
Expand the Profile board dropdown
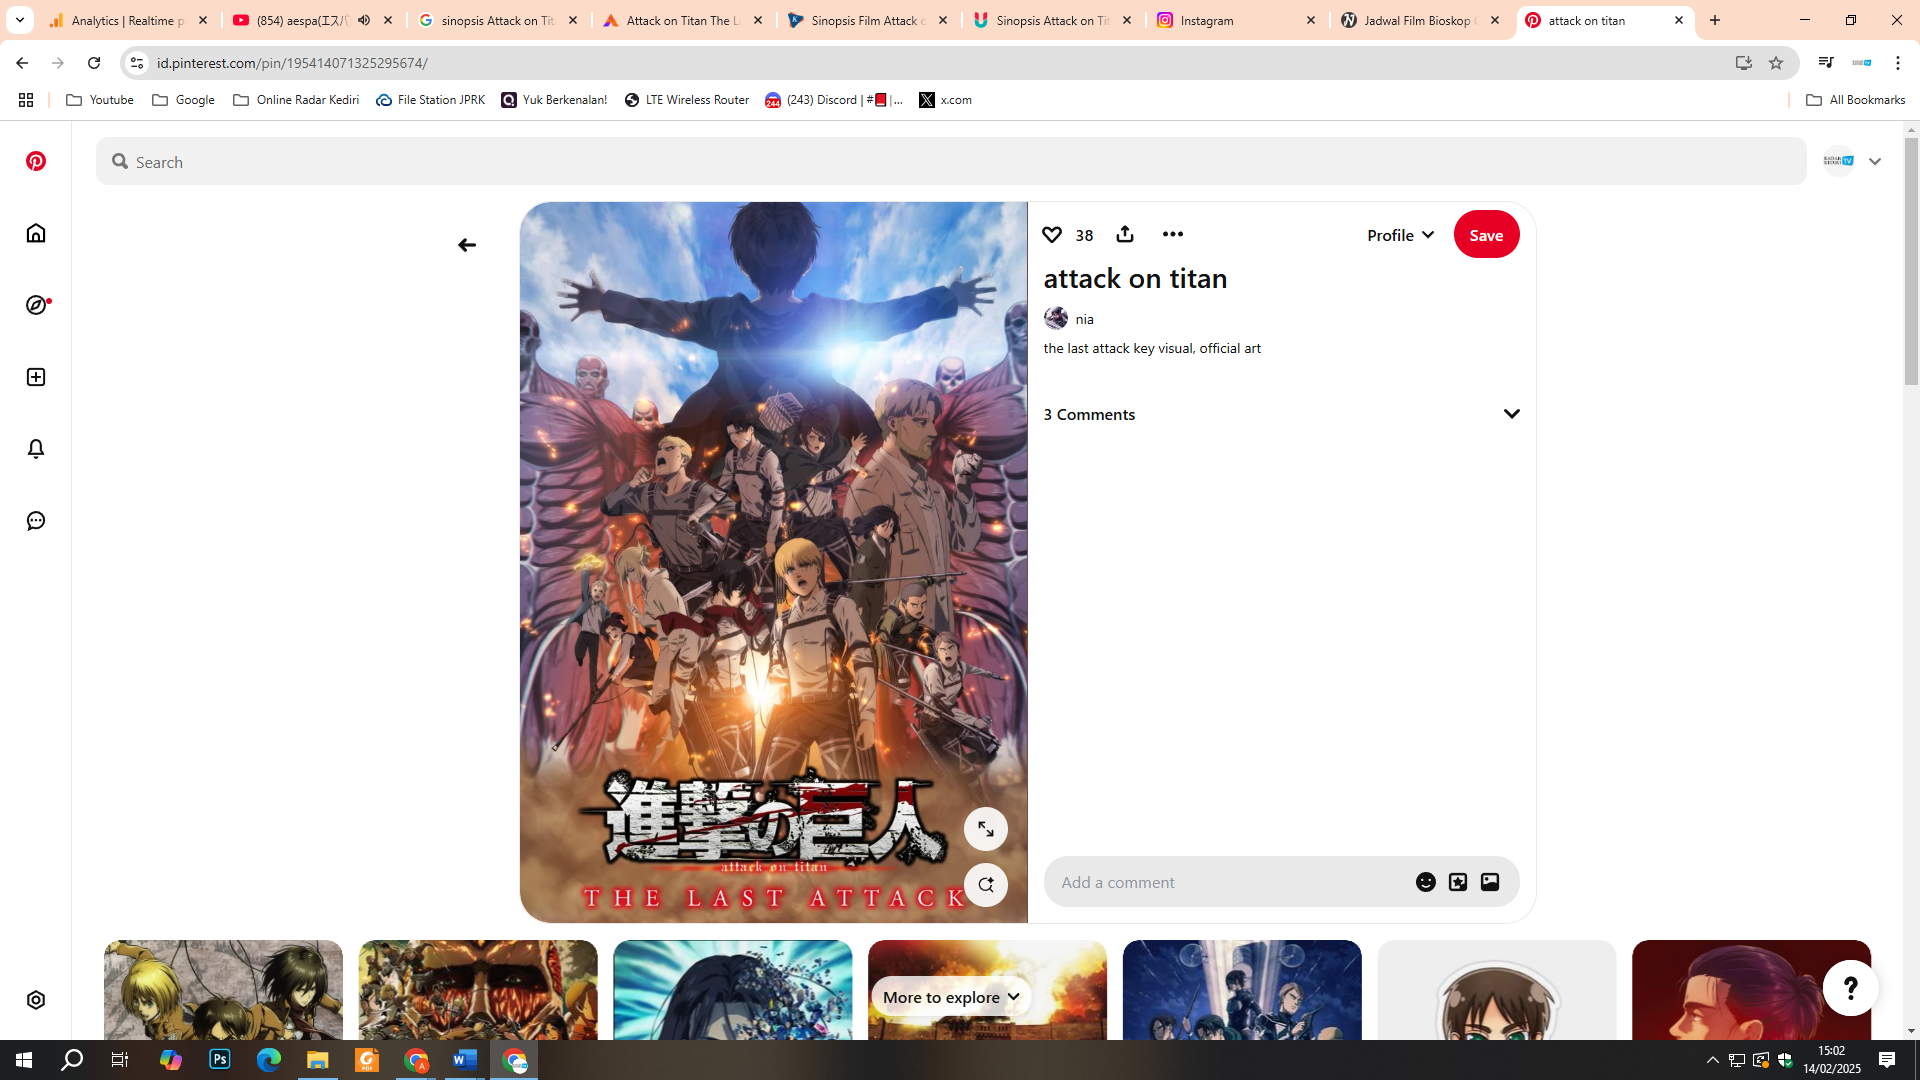(x=1400, y=235)
